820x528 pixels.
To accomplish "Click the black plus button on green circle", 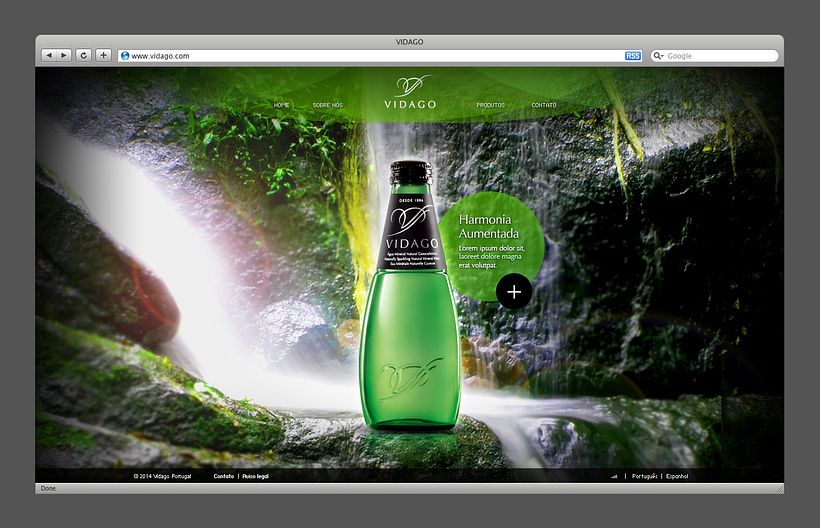I will click(x=514, y=292).
